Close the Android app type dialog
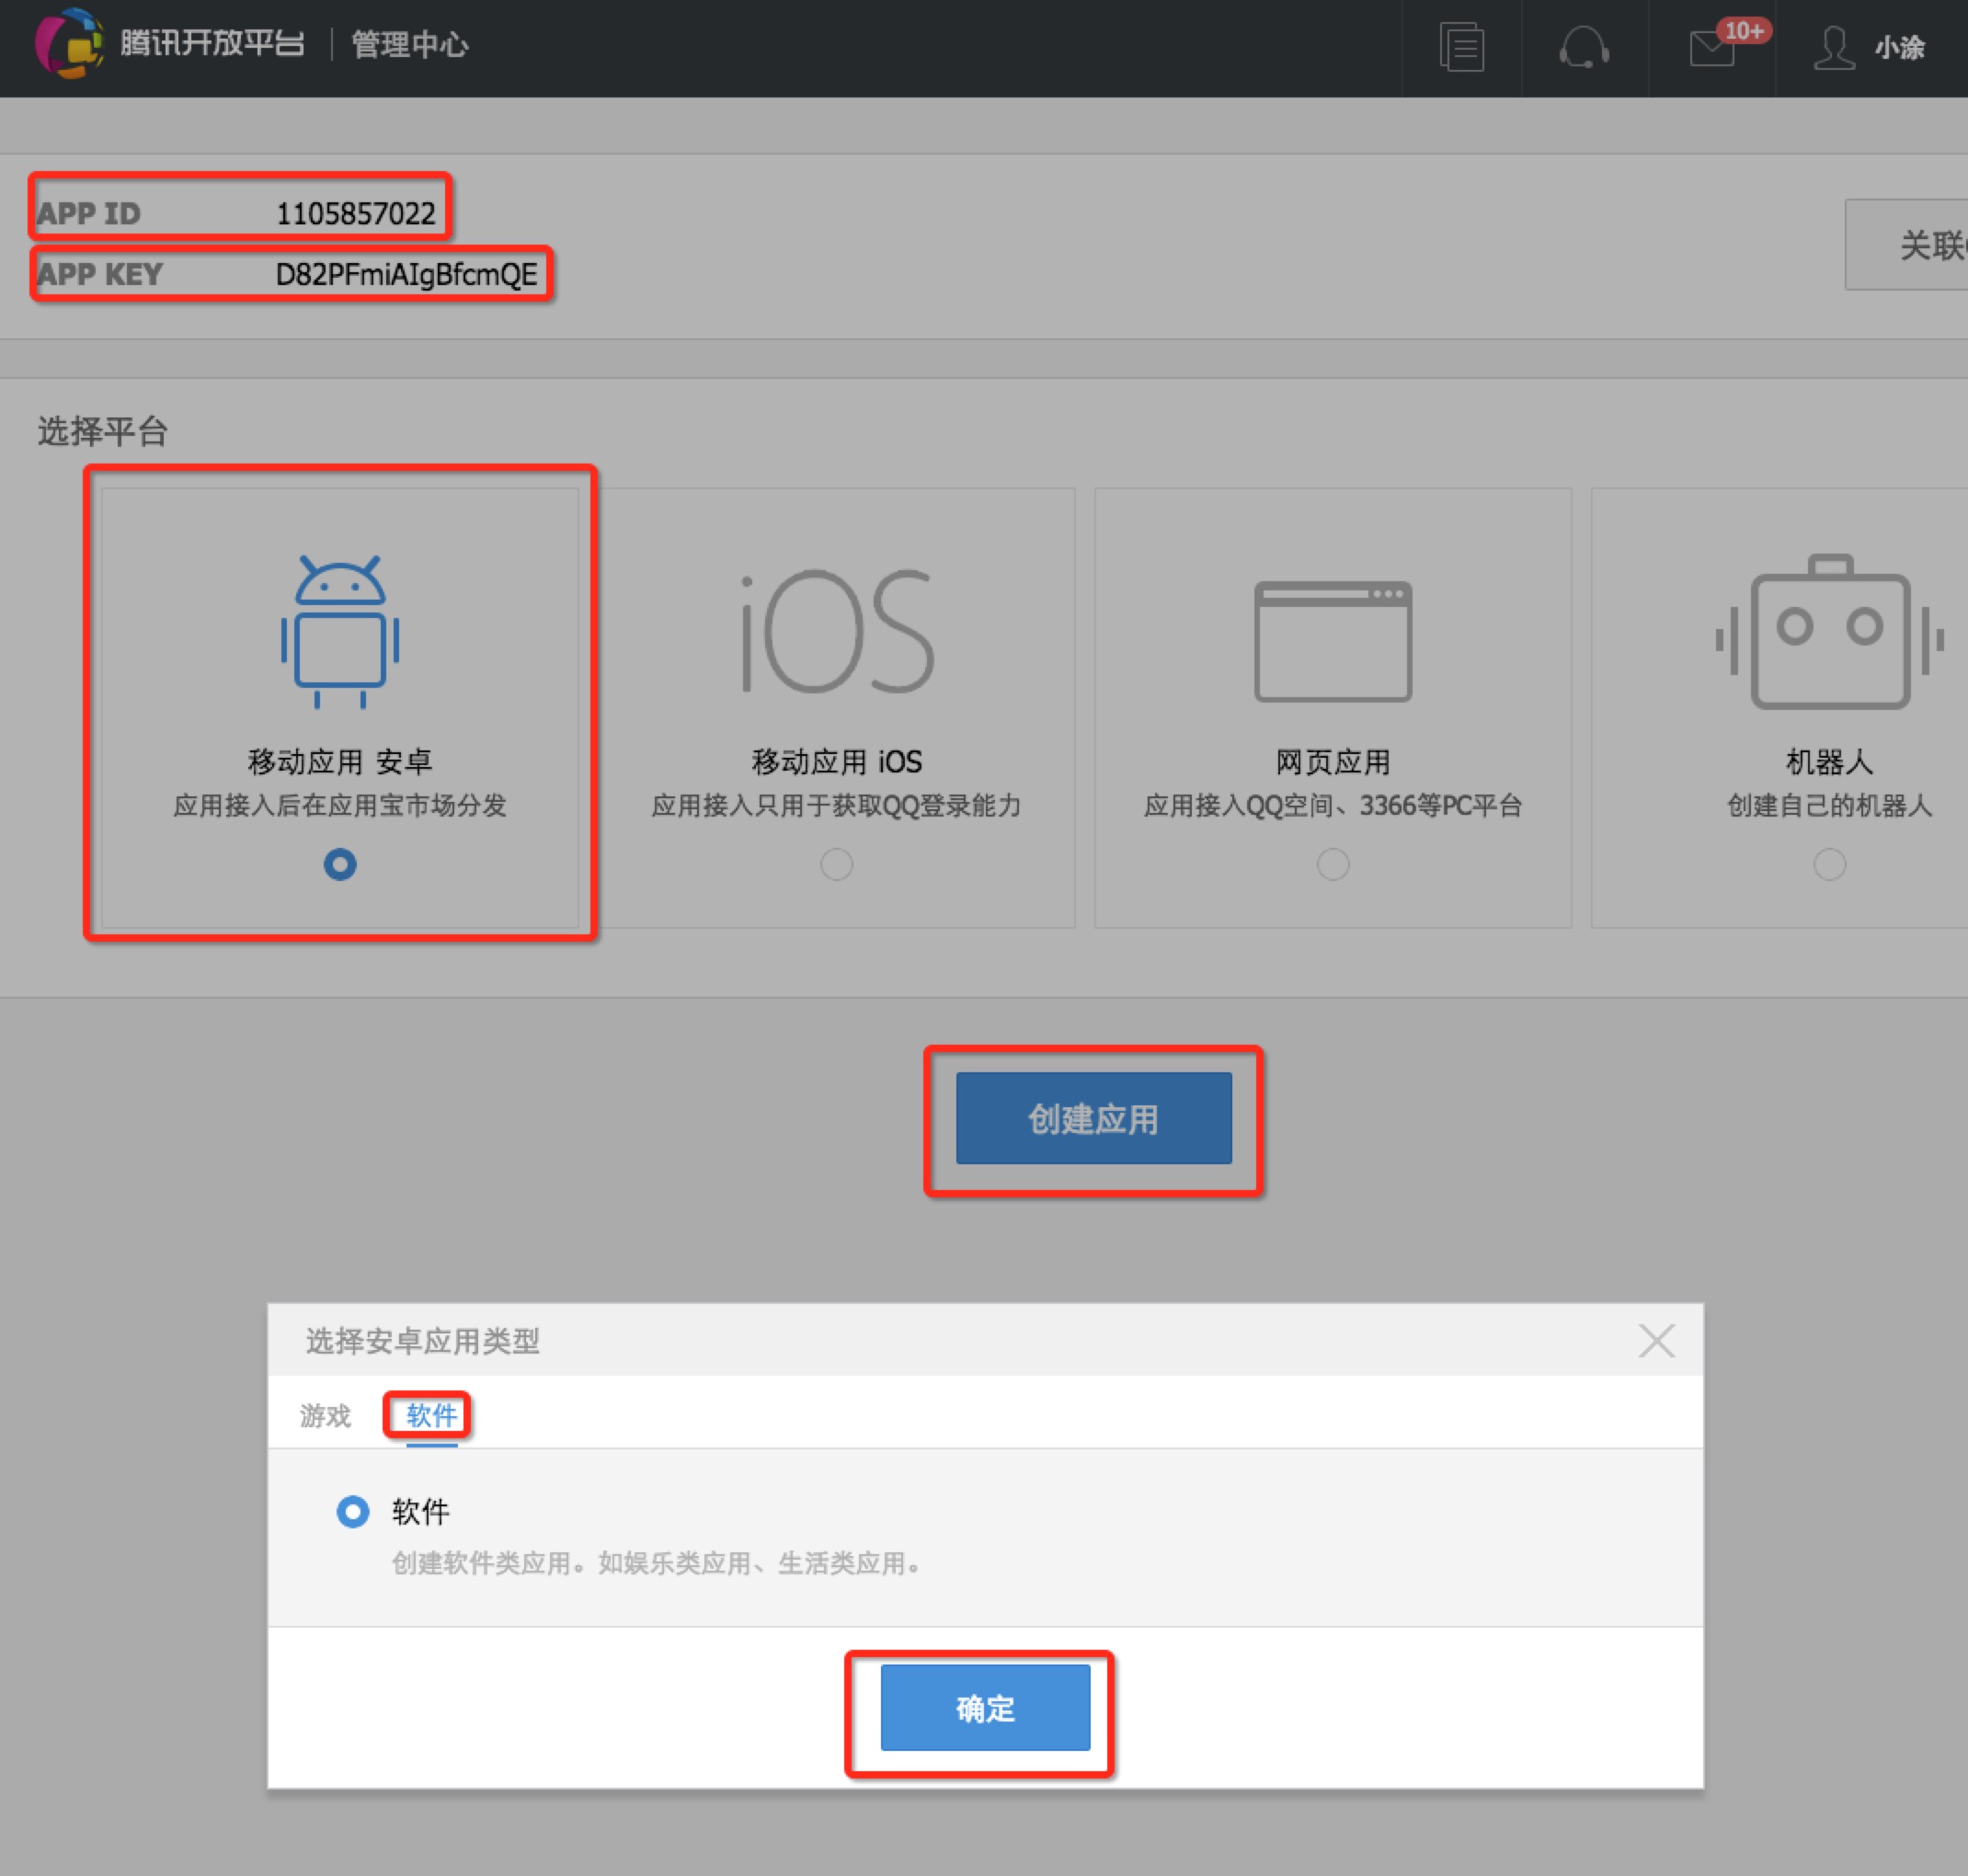The width and height of the screenshot is (1968, 1876). pos(1656,1340)
